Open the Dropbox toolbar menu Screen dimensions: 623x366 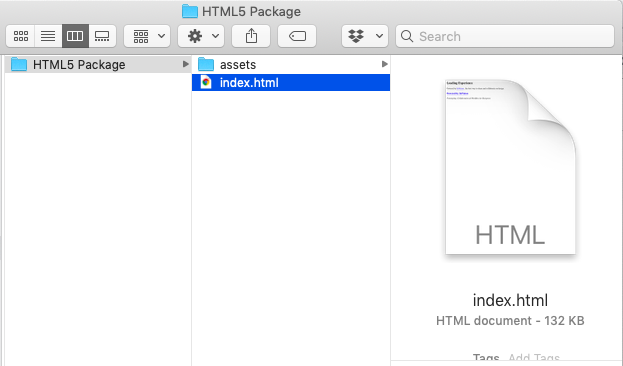[x=365, y=36]
